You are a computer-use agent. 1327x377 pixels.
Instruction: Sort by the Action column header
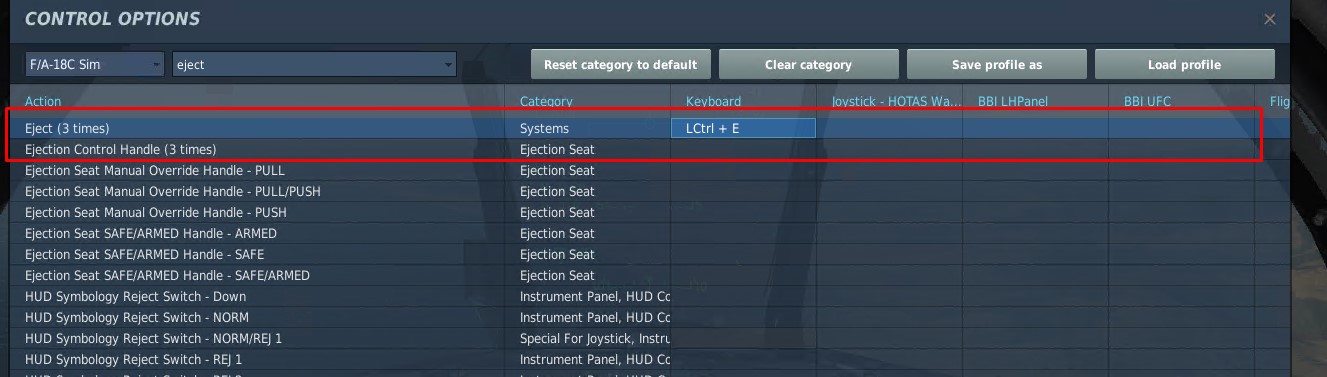[x=43, y=101]
